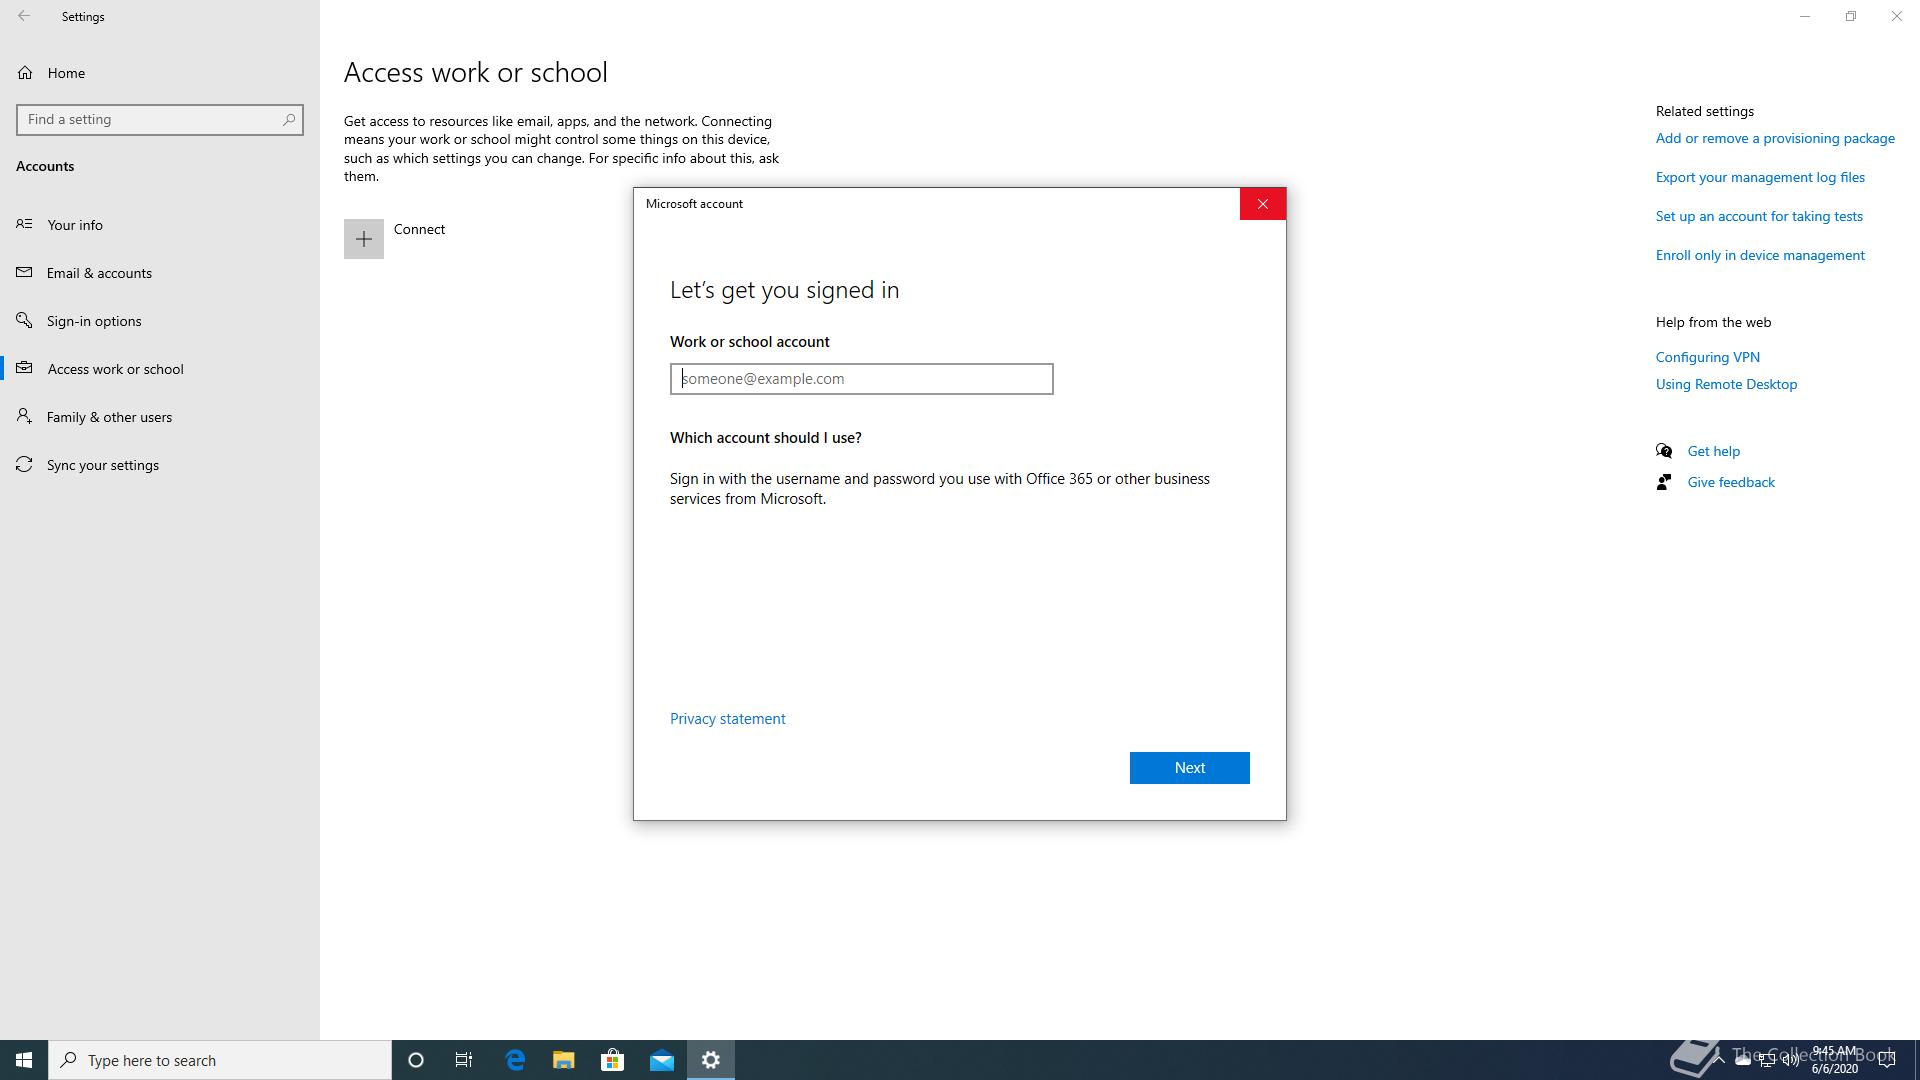Image resolution: width=1920 pixels, height=1080 pixels.
Task: Select the Email & accounts envelope icon
Action: pos(24,272)
